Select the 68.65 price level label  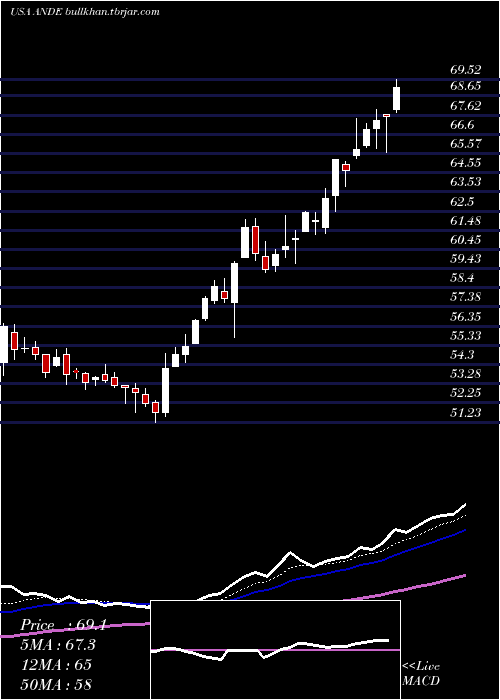click(466, 86)
